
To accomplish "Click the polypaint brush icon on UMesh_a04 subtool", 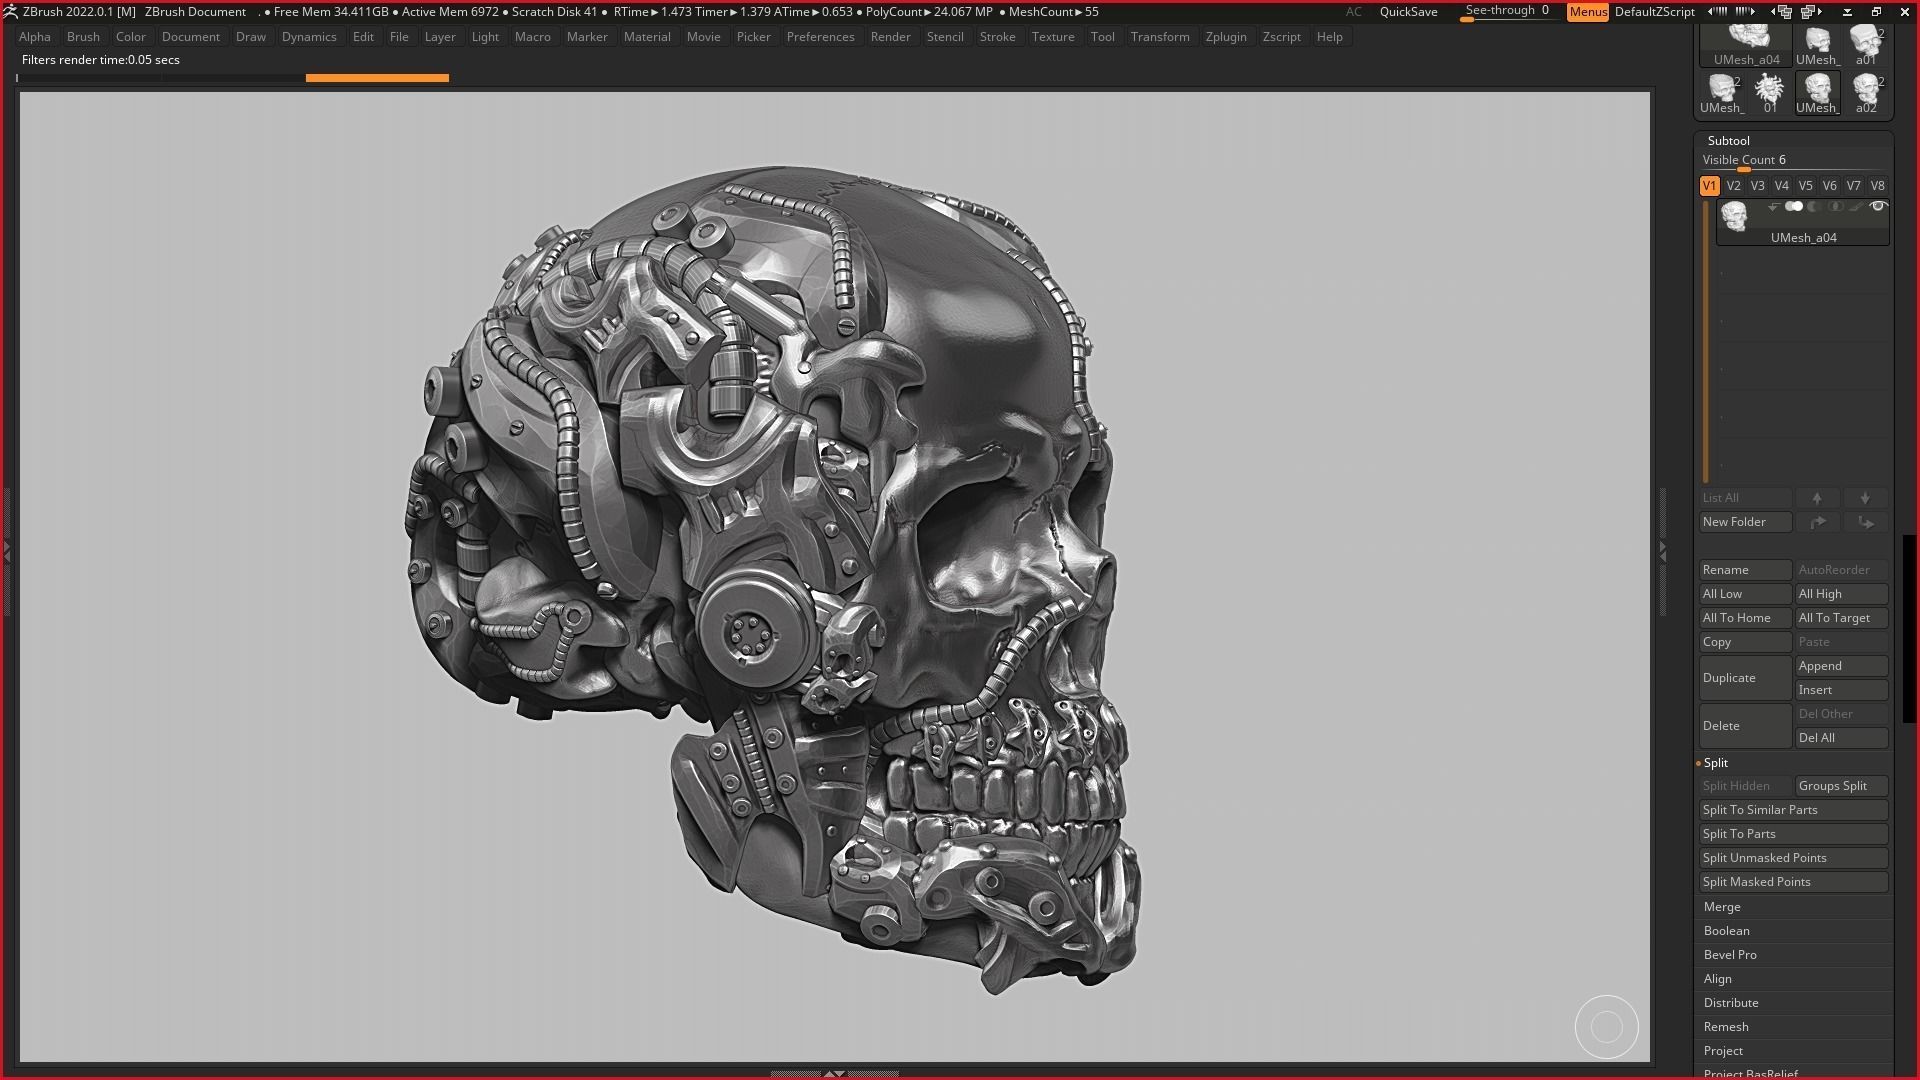I will [1856, 207].
